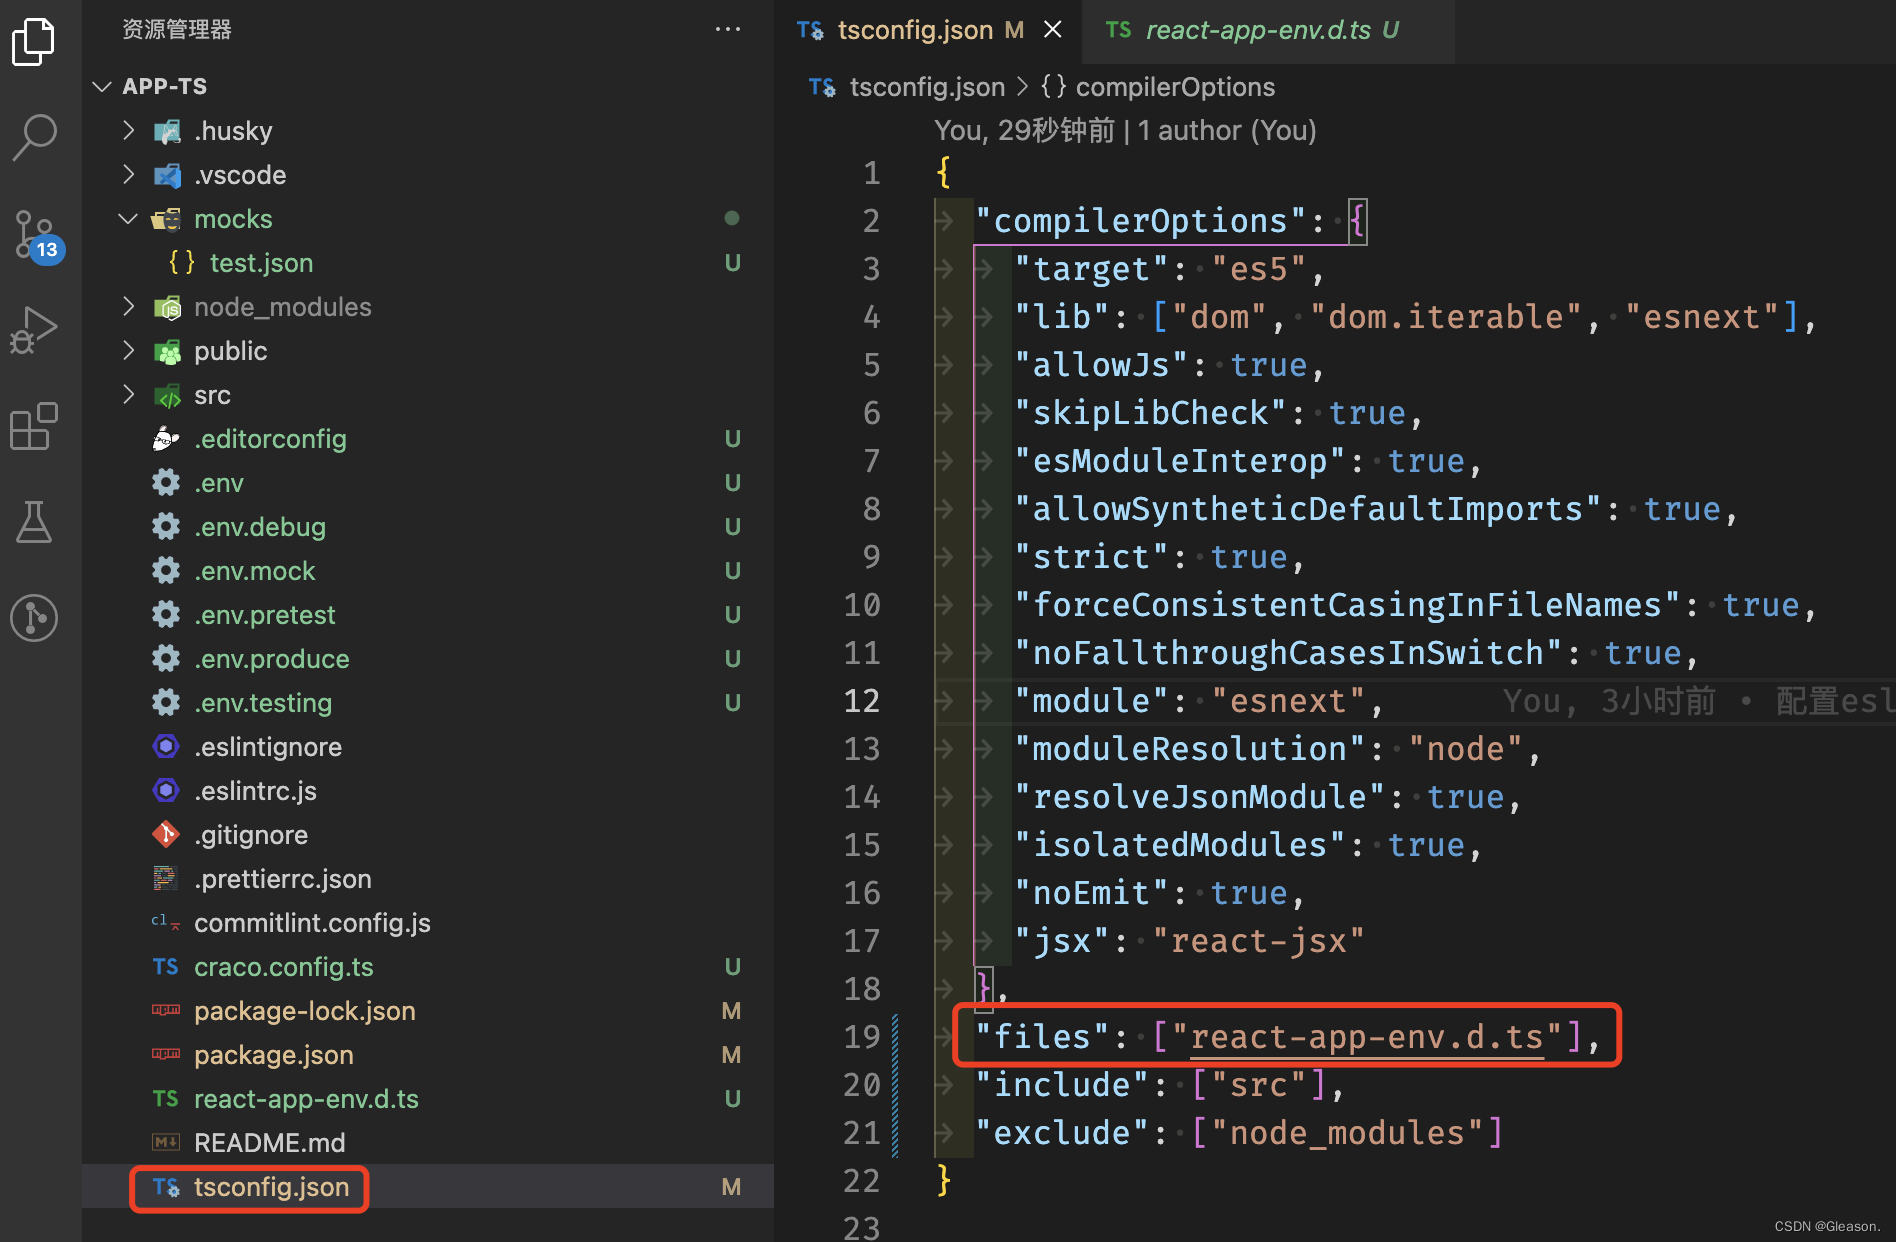Place cursor on "jsx": "react-jsx" line
Screen dimensions: 1896x1242
(1190, 941)
